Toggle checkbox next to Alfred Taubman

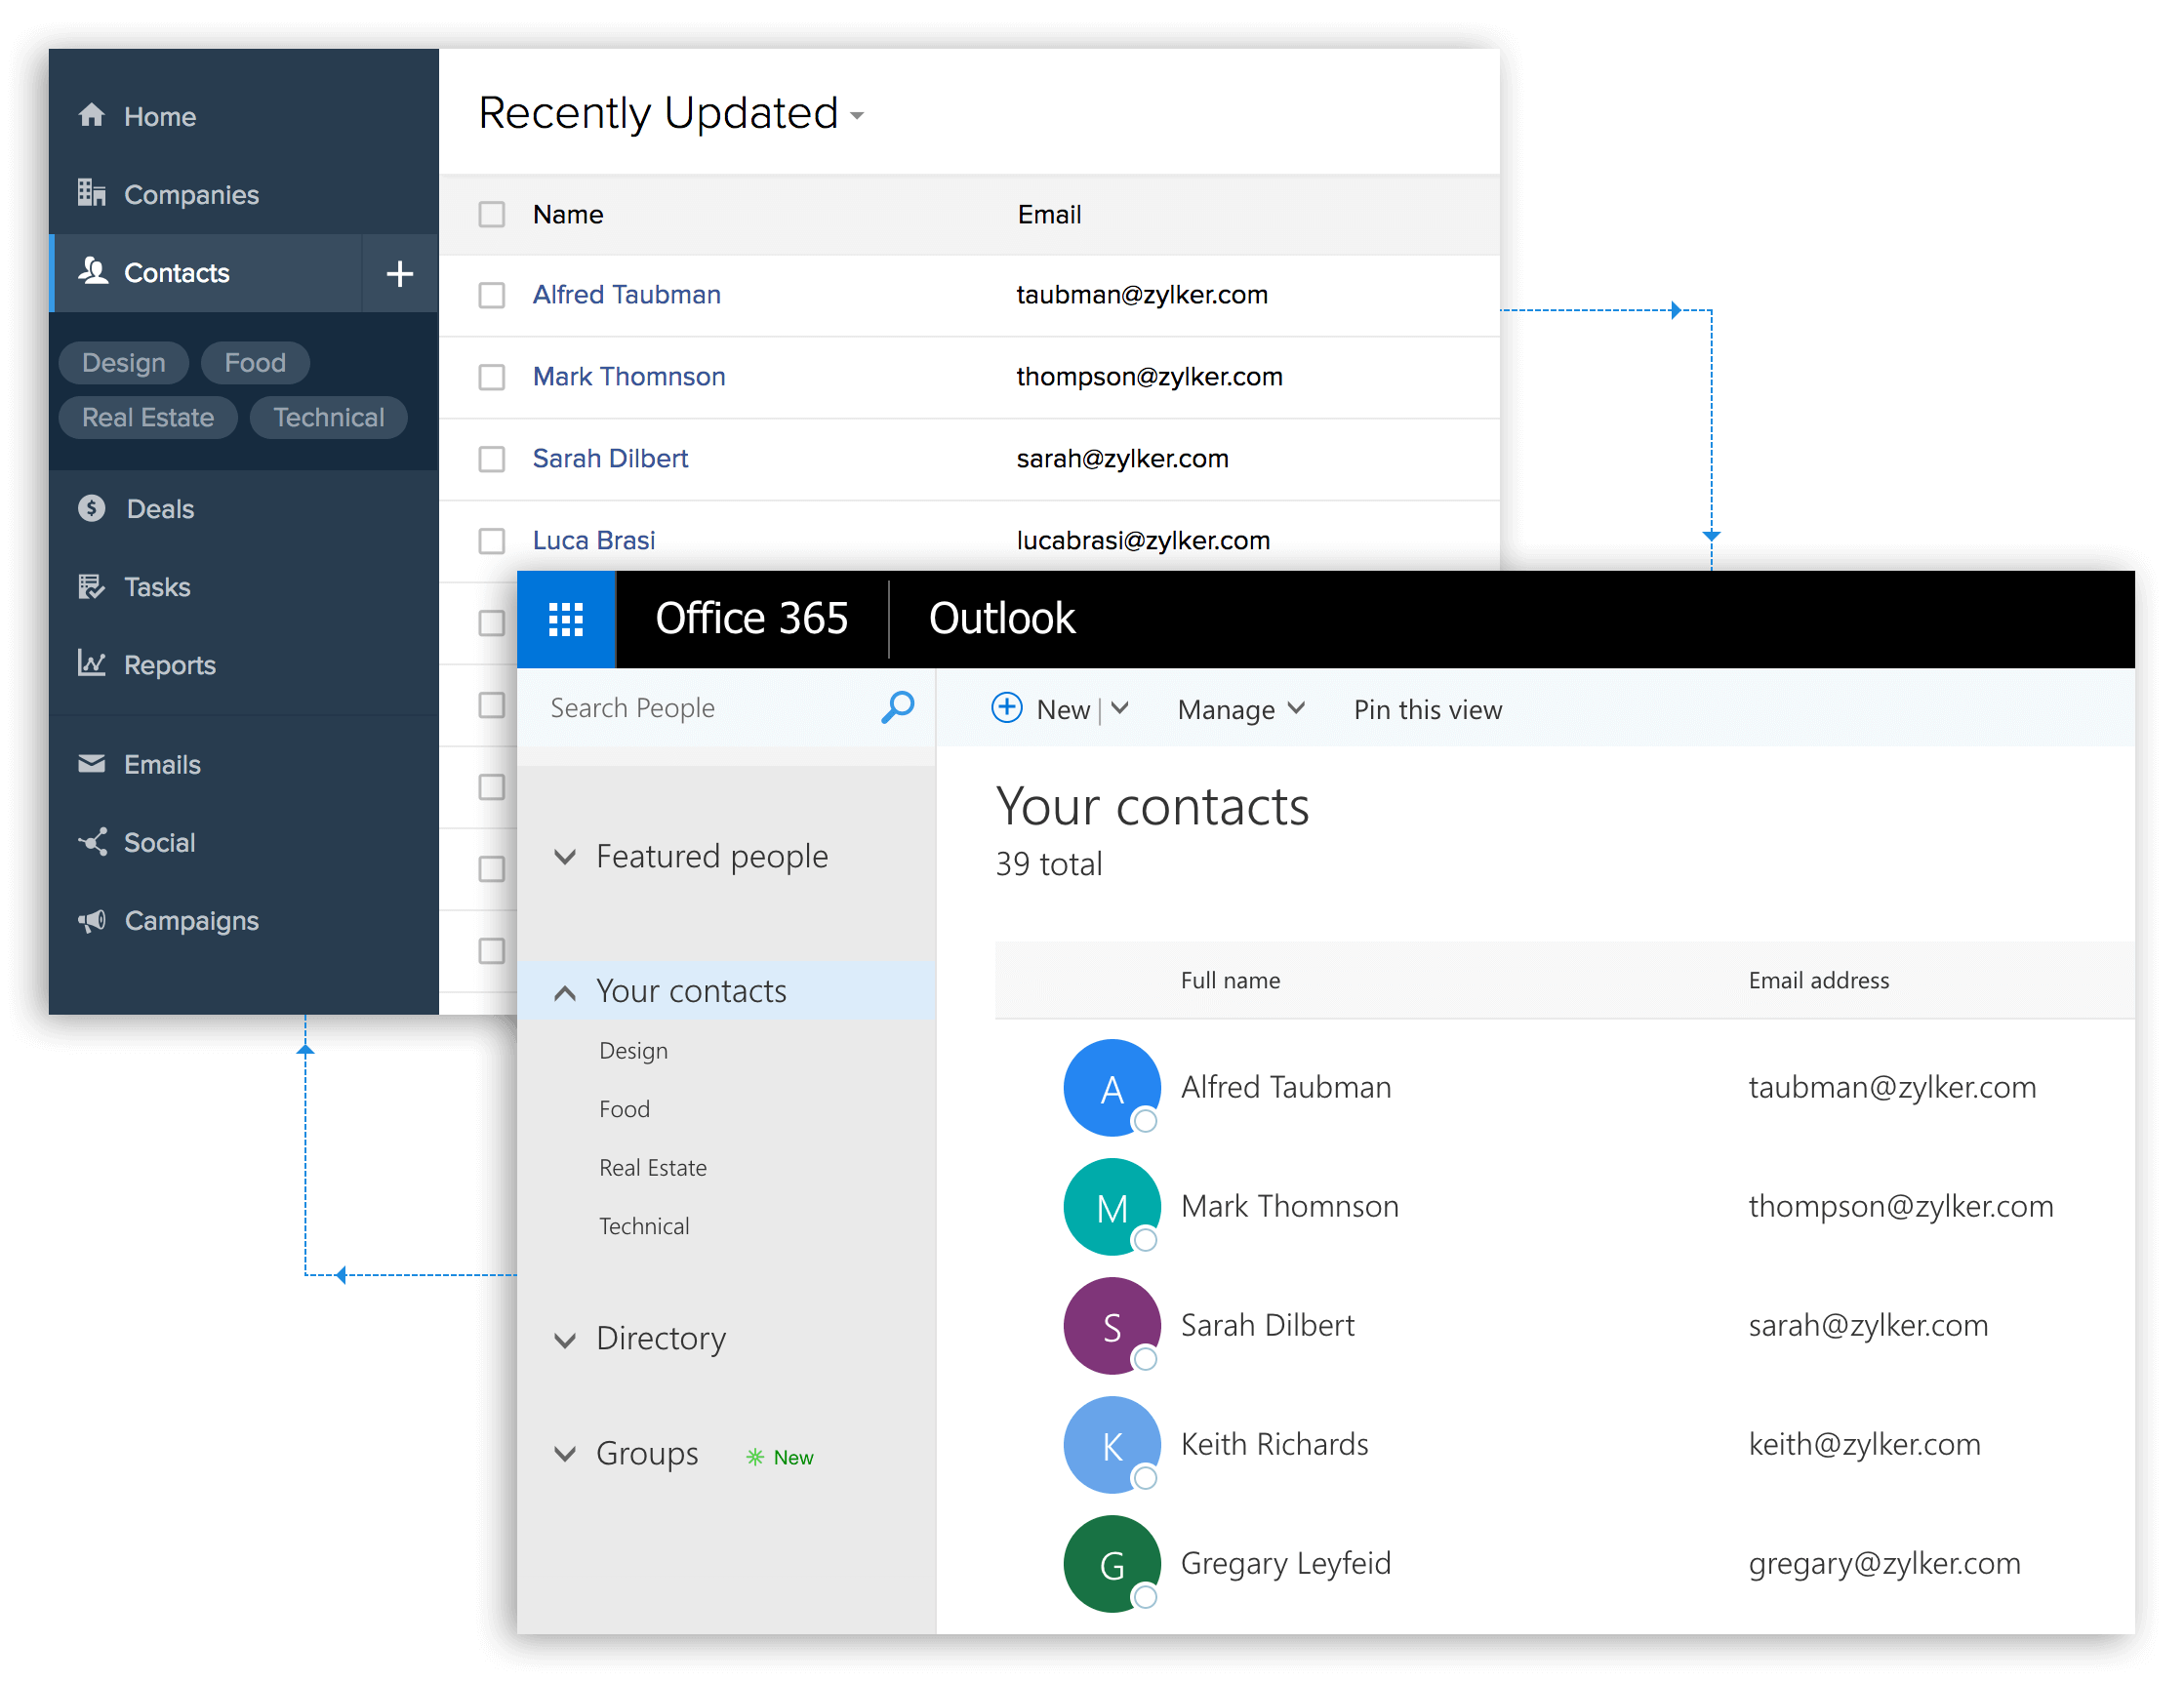point(490,296)
